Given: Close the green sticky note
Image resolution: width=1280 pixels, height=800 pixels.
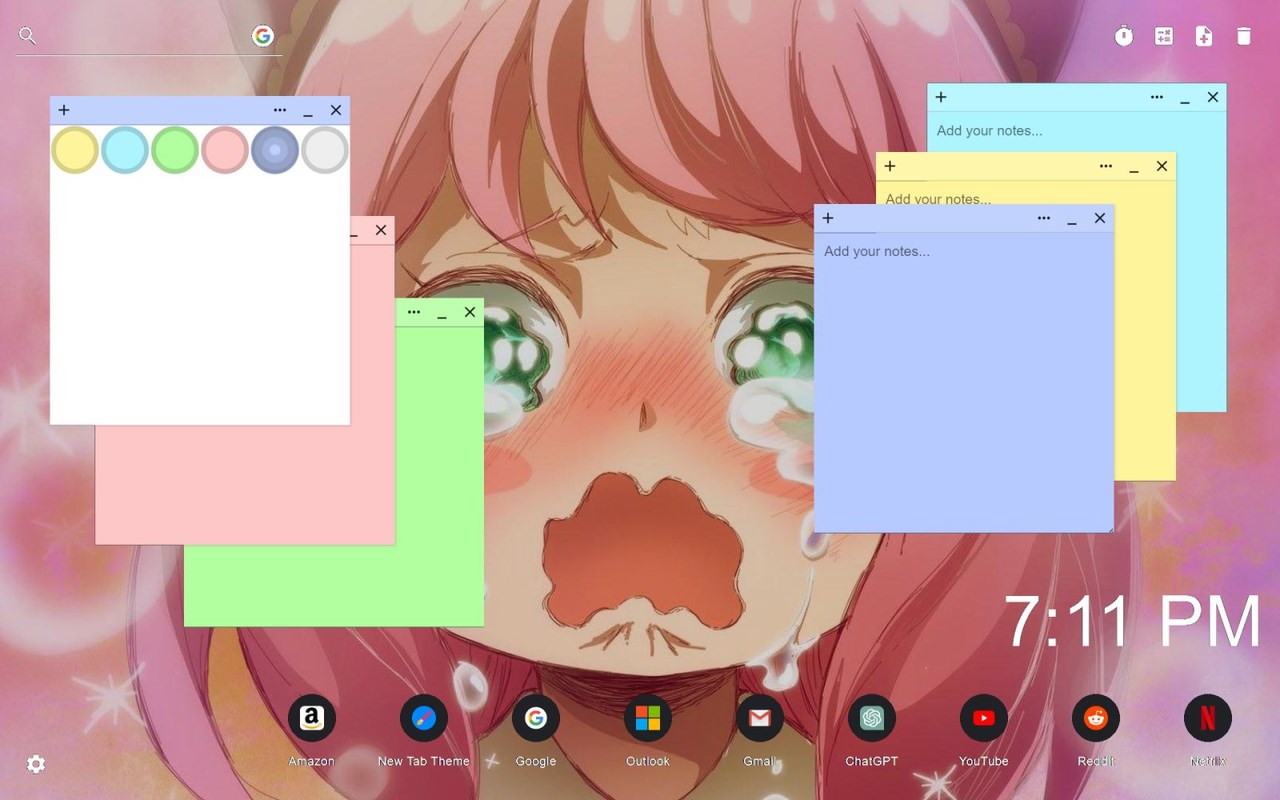Looking at the screenshot, I should click(x=470, y=312).
